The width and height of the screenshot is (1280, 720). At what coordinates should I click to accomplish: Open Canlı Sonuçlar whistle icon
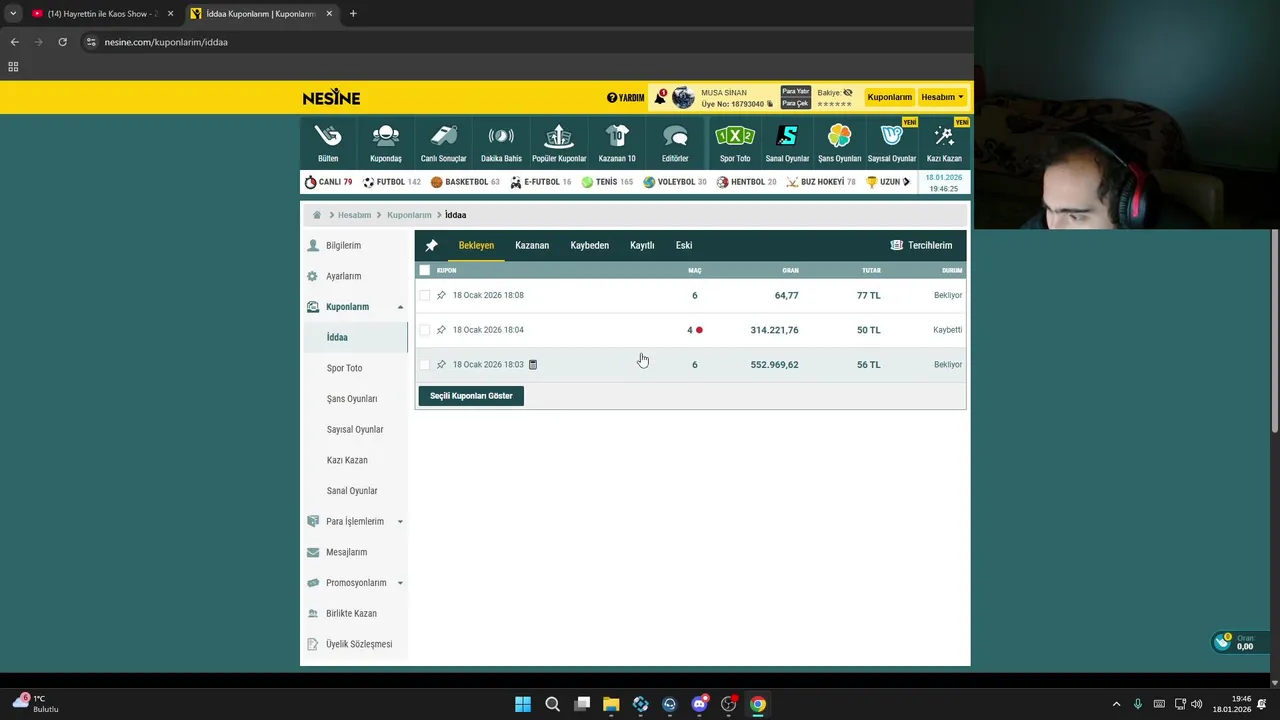[443, 136]
